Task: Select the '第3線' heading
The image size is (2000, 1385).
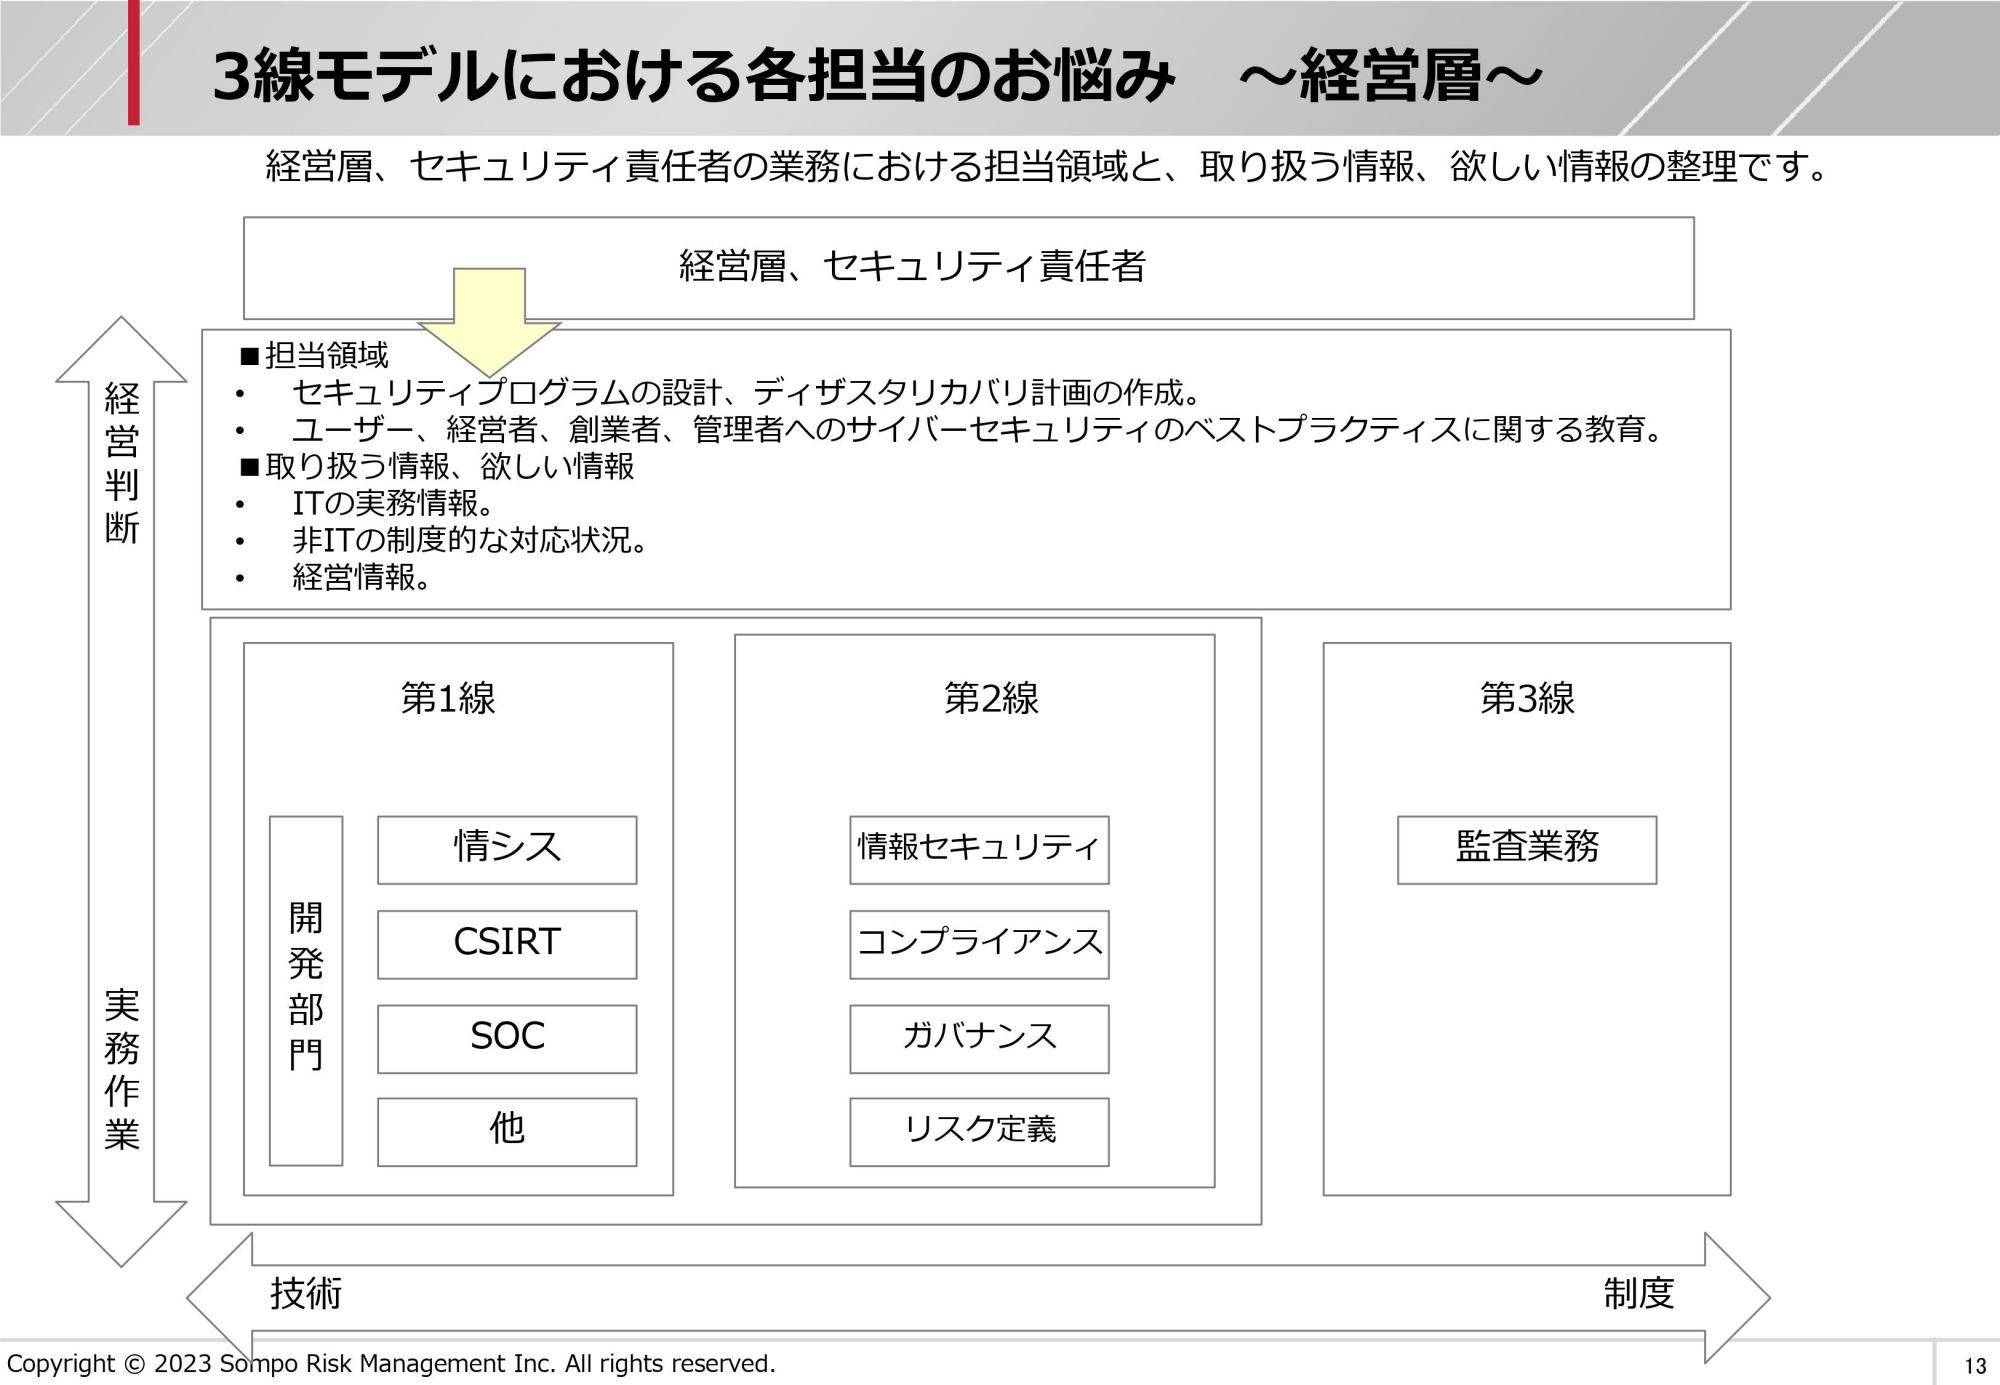Action: pos(1527,698)
